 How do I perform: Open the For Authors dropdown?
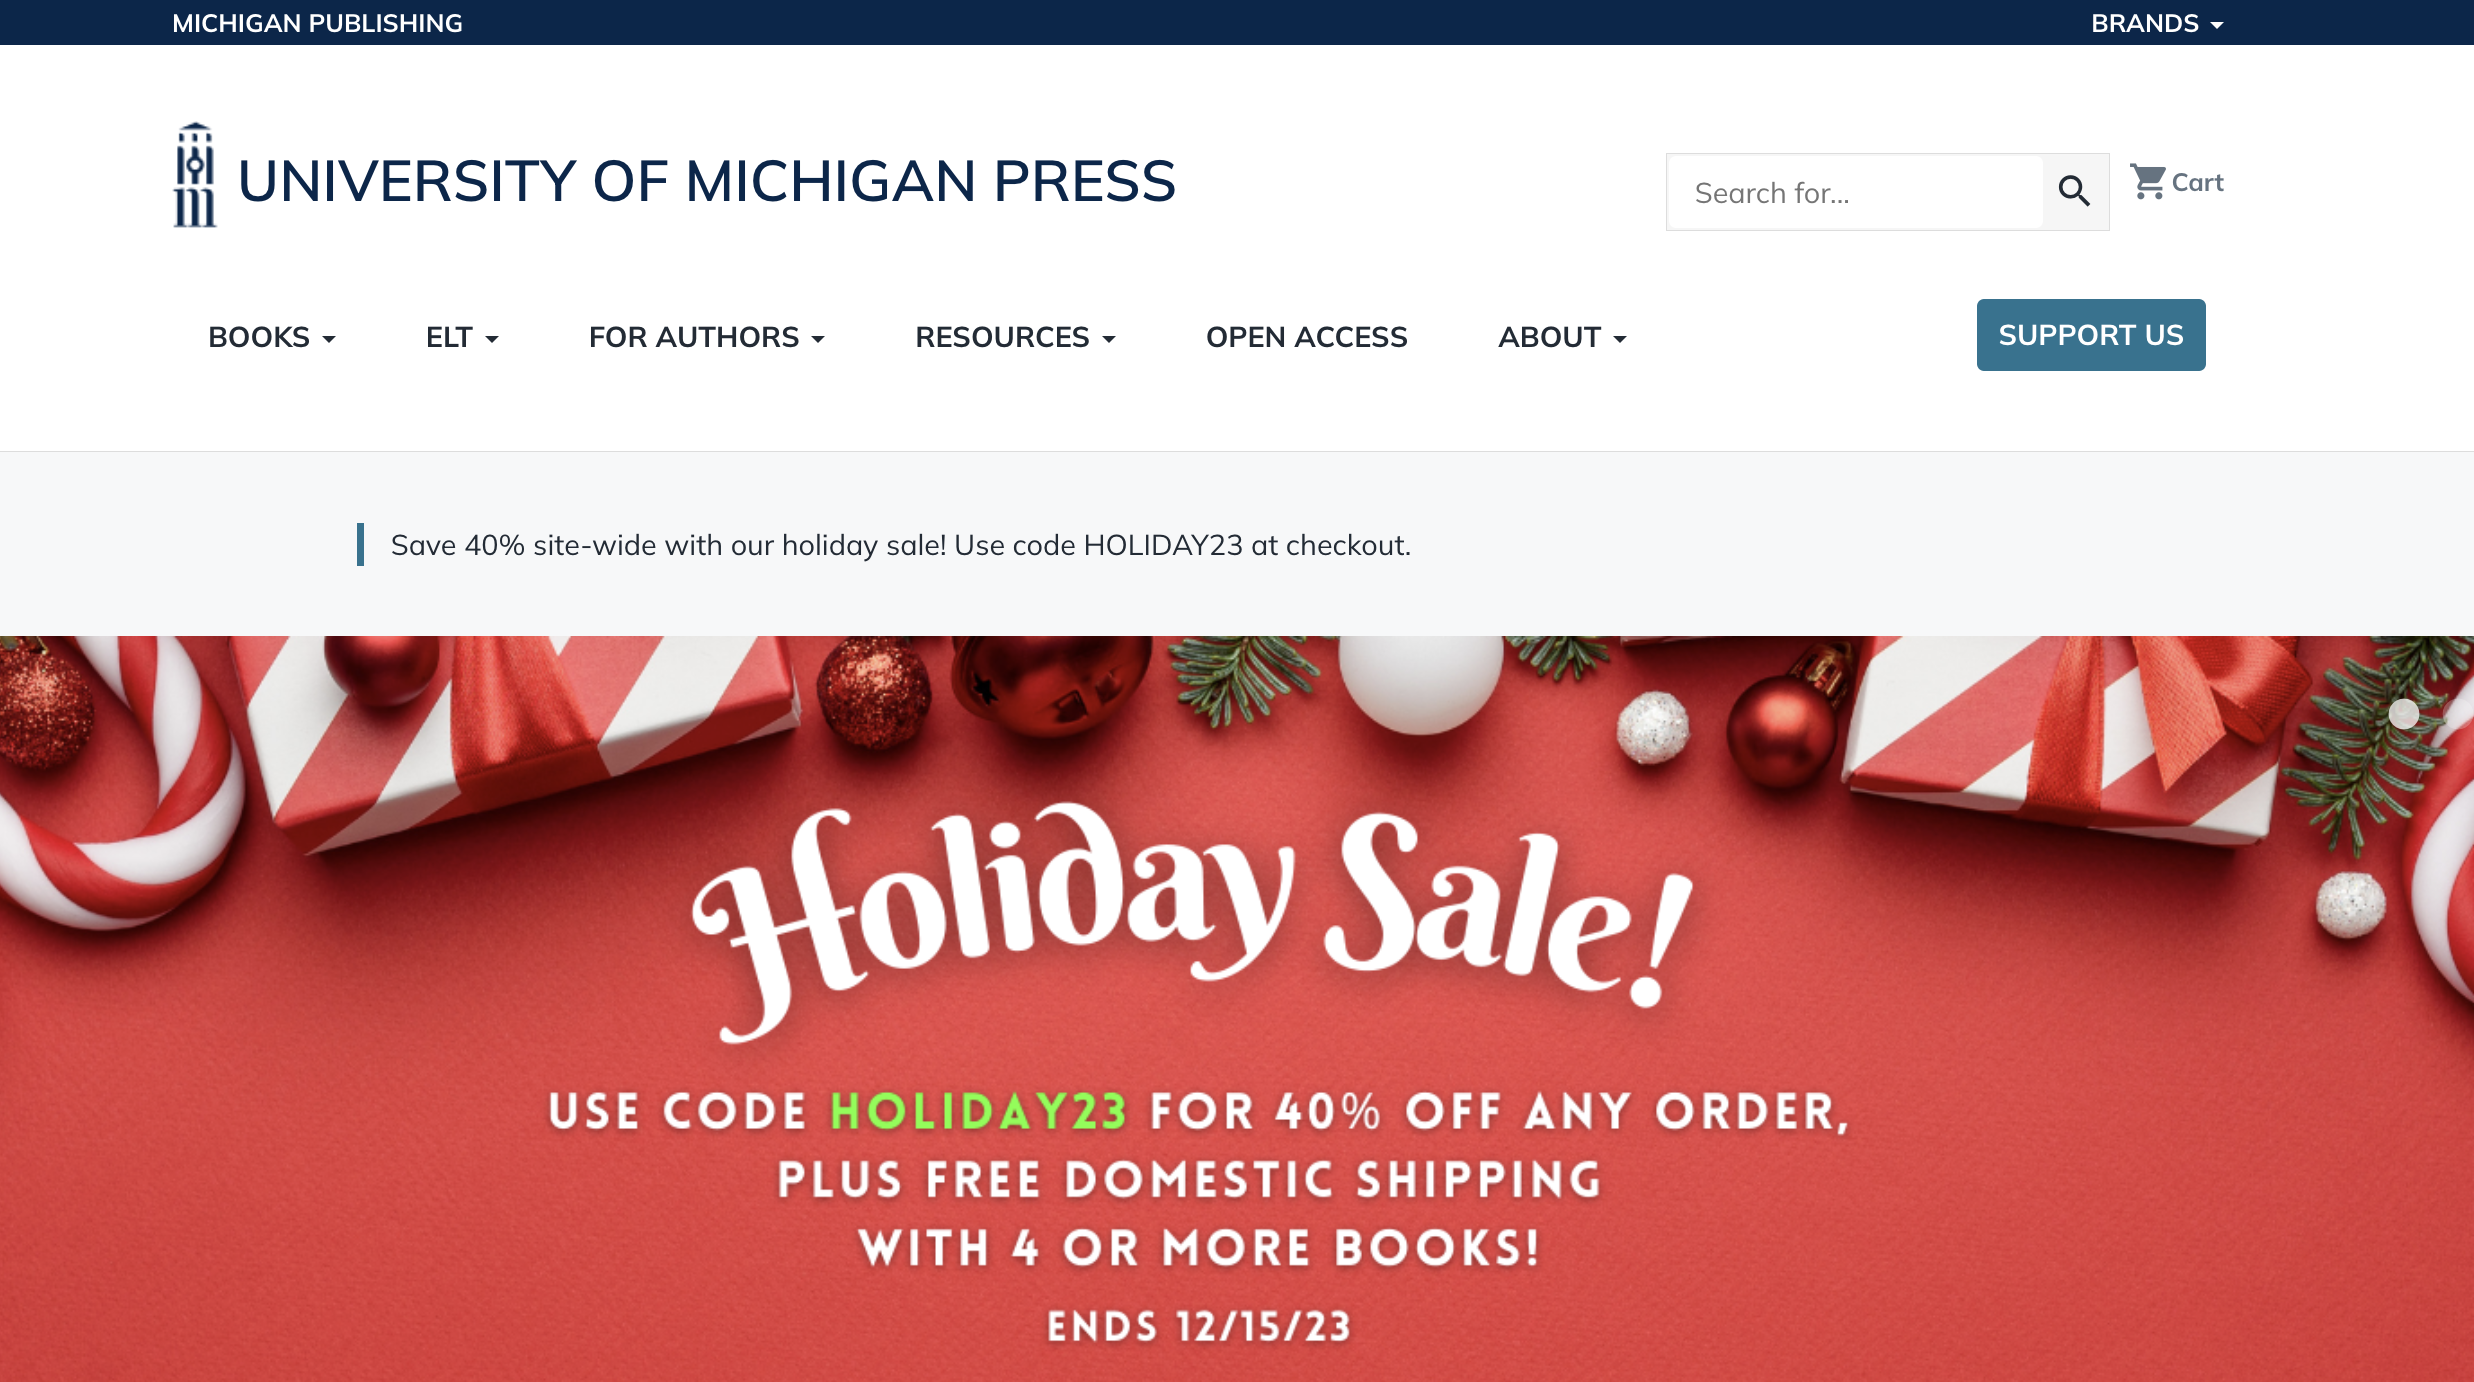click(707, 337)
